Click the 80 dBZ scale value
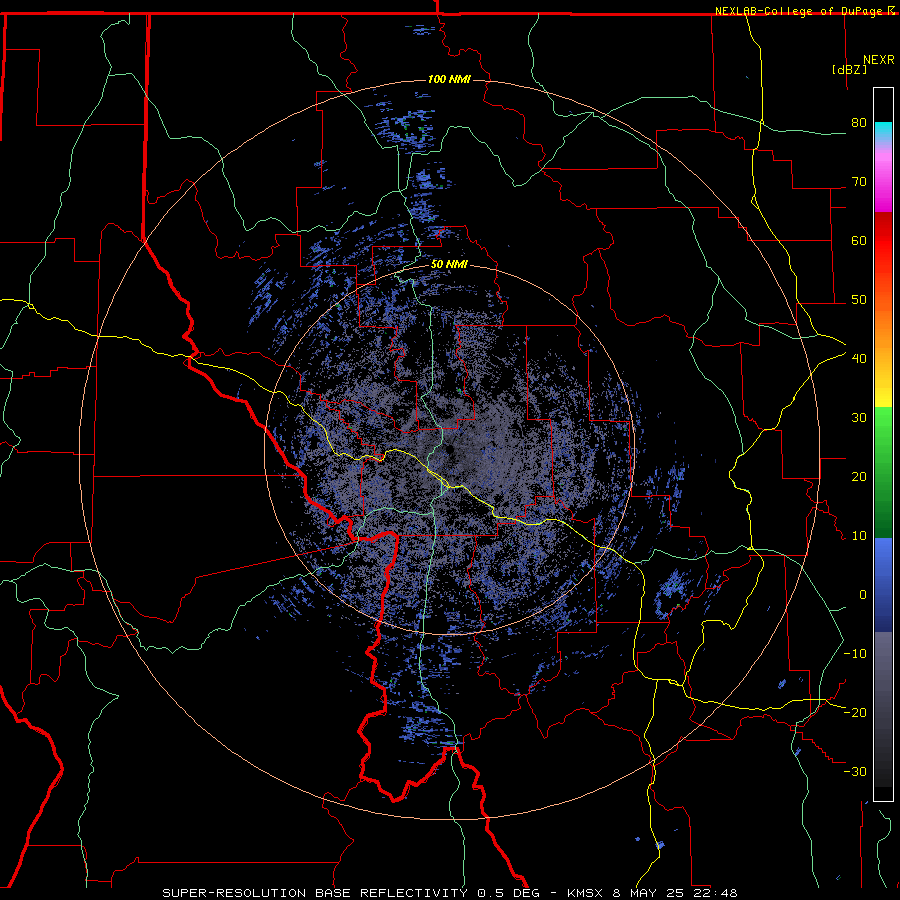 coord(859,123)
